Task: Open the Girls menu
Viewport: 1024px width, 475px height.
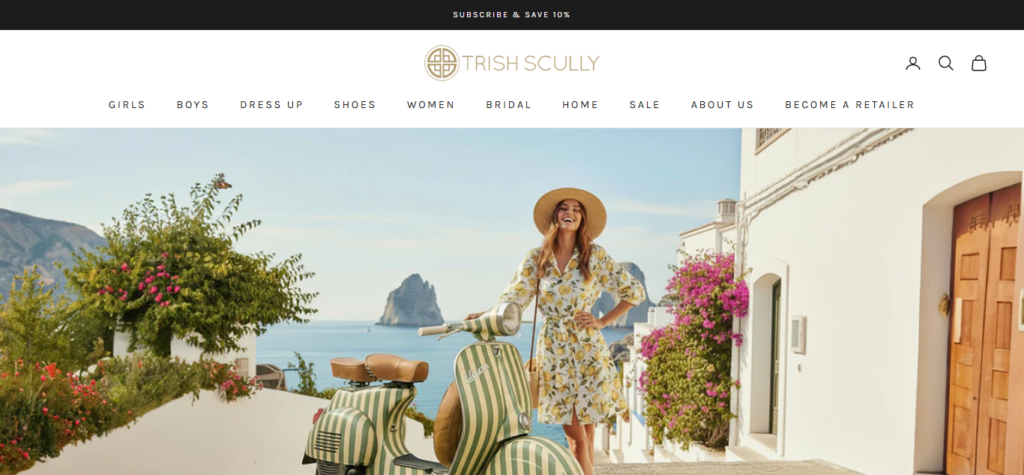Action: (127, 105)
